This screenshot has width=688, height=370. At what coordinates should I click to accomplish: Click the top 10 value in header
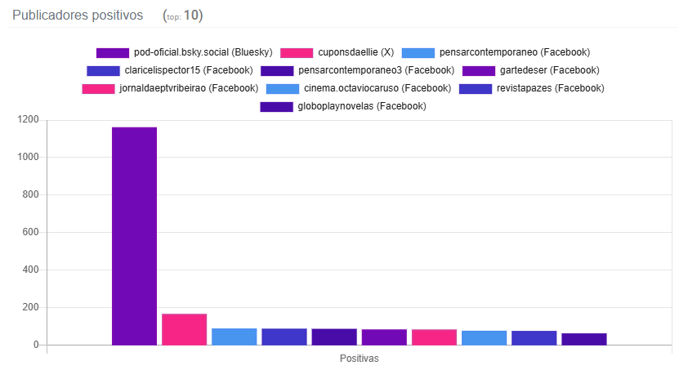coord(191,15)
